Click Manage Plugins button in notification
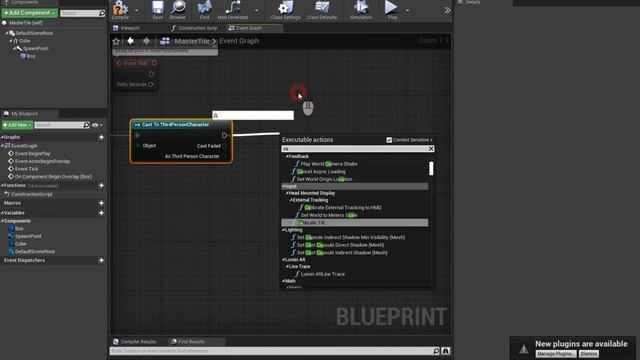Image resolution: width=640 pixels, height=360 pixels. (x=556, y=354)
